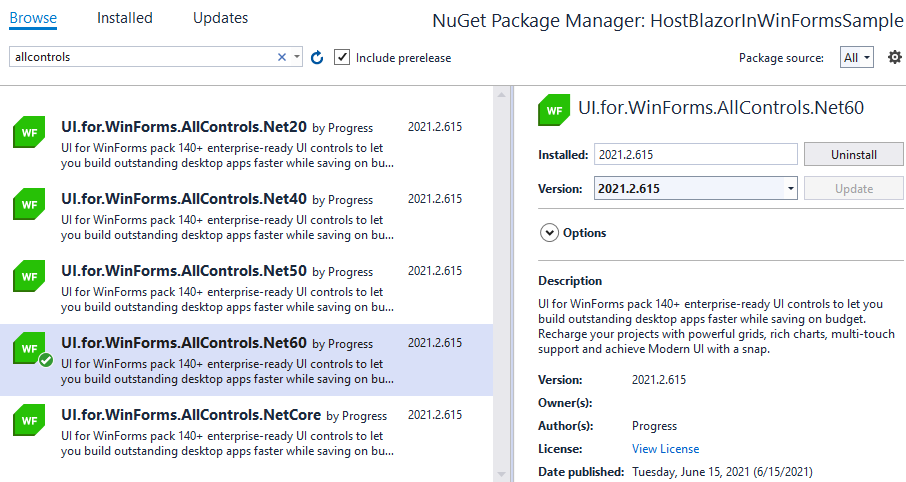Image resolution: width=906 pixels, height=482 pixels.
Task: Switch to Updates tab
Action: click(220, 18)
